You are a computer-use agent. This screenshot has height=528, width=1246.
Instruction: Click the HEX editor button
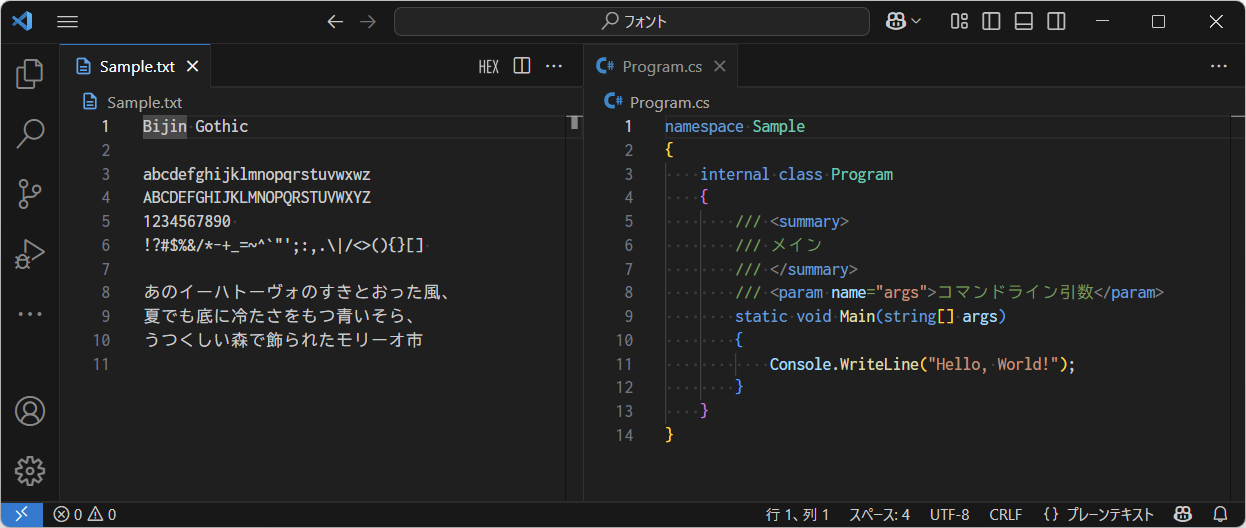click(488, 67)
